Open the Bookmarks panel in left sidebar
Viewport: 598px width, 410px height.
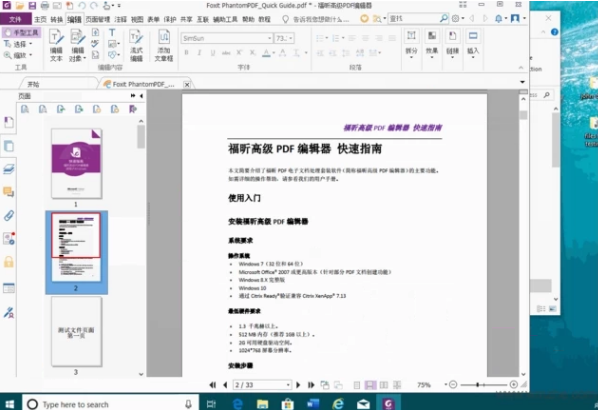pyautogui.click(x=8, y=122)
